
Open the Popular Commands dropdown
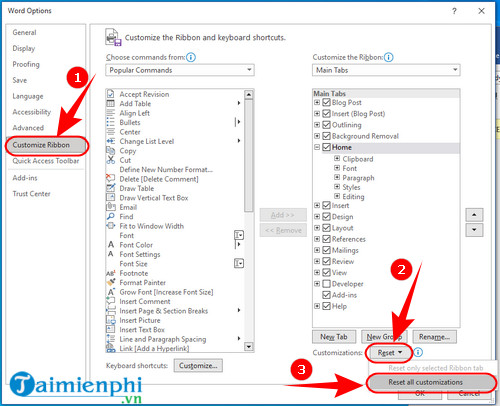[x=180, y=70]
